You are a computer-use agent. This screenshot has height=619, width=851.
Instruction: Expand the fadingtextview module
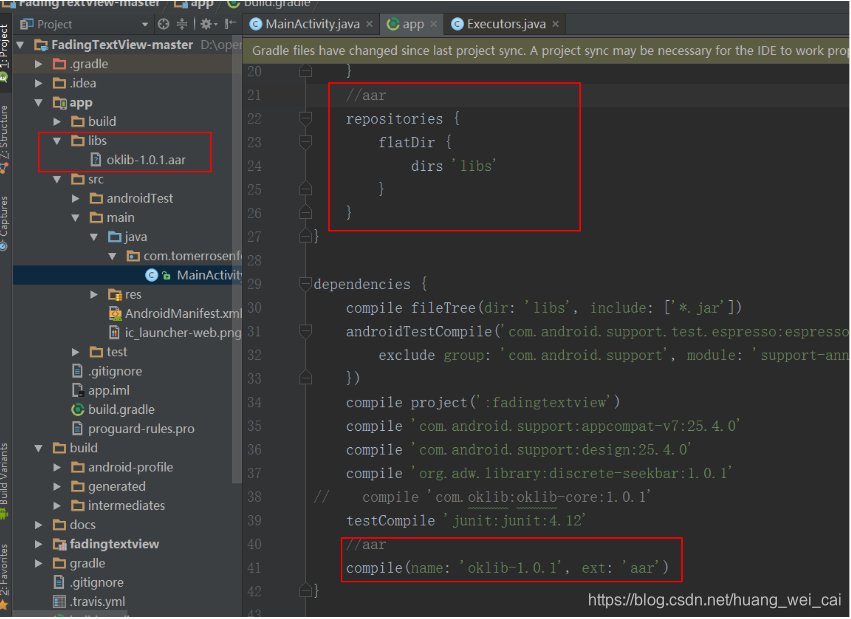39,544
